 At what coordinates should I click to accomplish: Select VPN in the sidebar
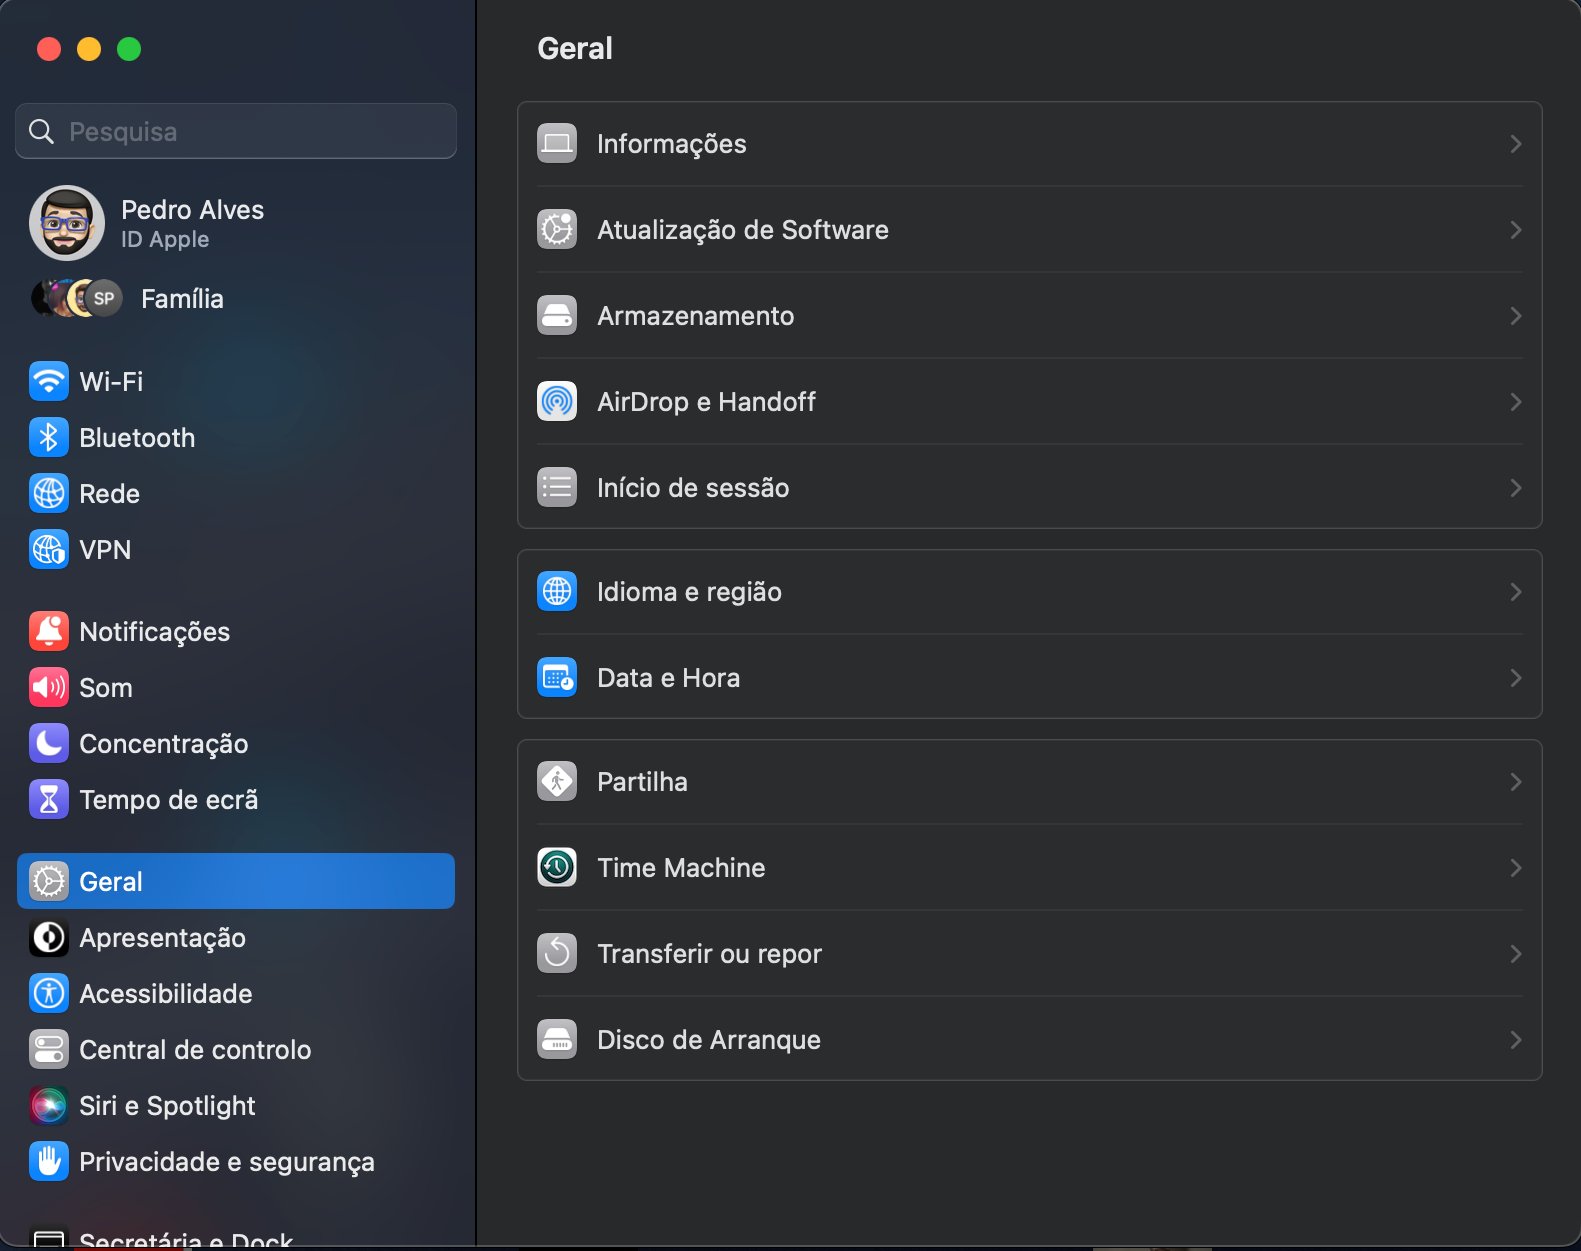coord(236,549)
